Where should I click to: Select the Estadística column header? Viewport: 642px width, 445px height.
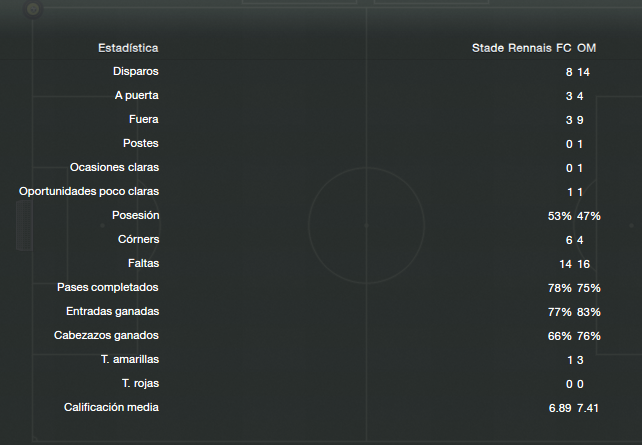128,48
